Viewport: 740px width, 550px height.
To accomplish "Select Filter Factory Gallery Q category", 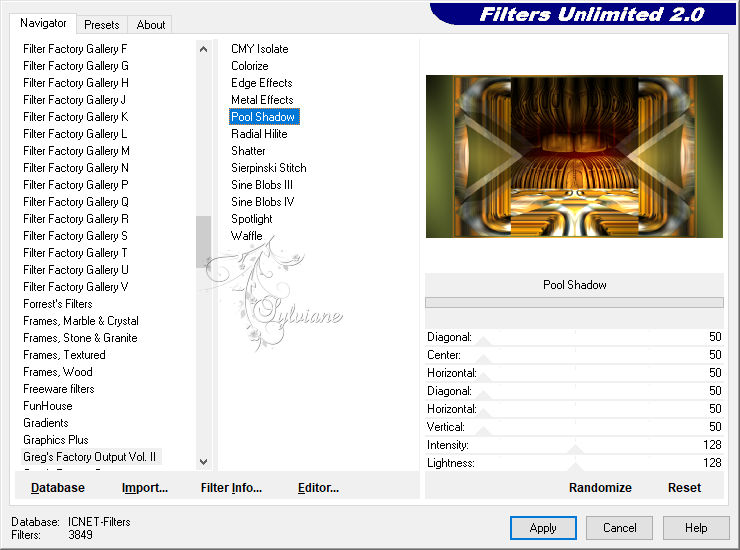I will [x=76, y=202].
